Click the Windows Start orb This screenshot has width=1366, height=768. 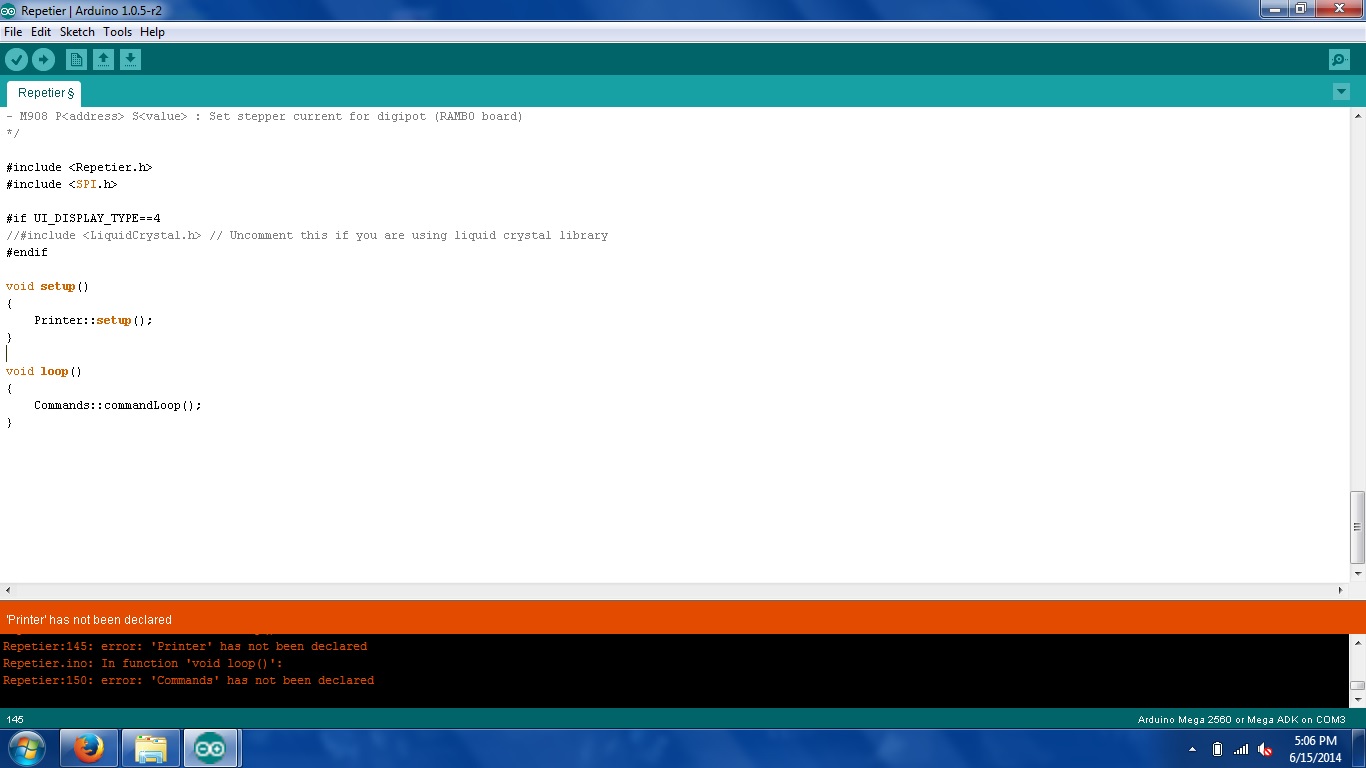(26, 748)
